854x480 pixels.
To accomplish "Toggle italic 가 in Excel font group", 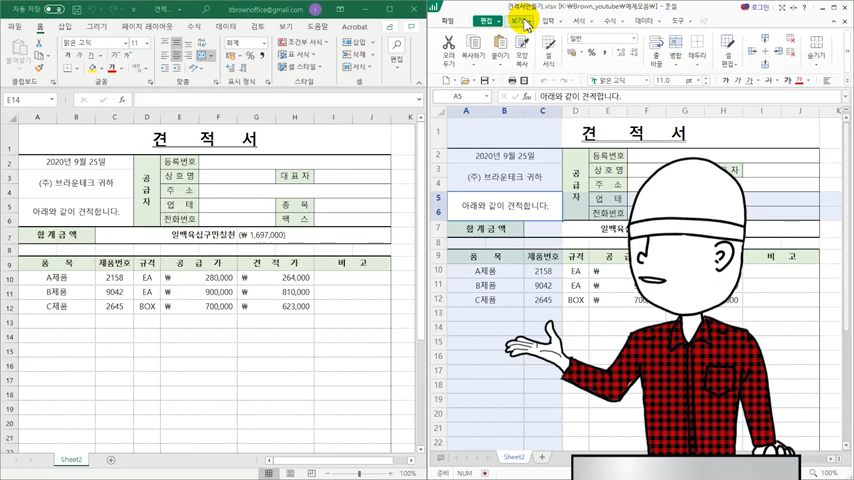I will pyautogui.click(x=80, y=55).
